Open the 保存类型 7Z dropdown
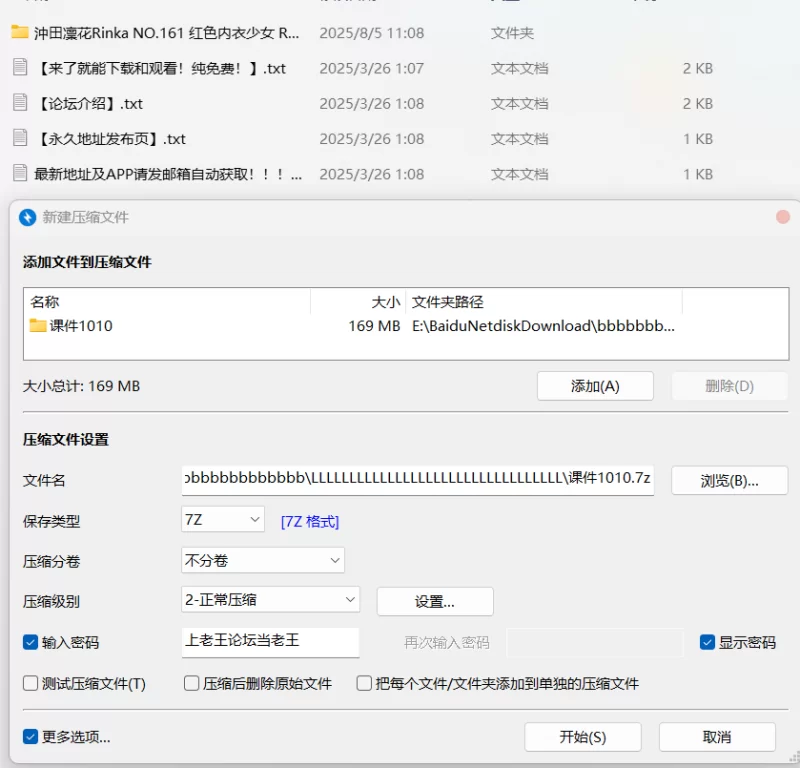 (223, 519)
